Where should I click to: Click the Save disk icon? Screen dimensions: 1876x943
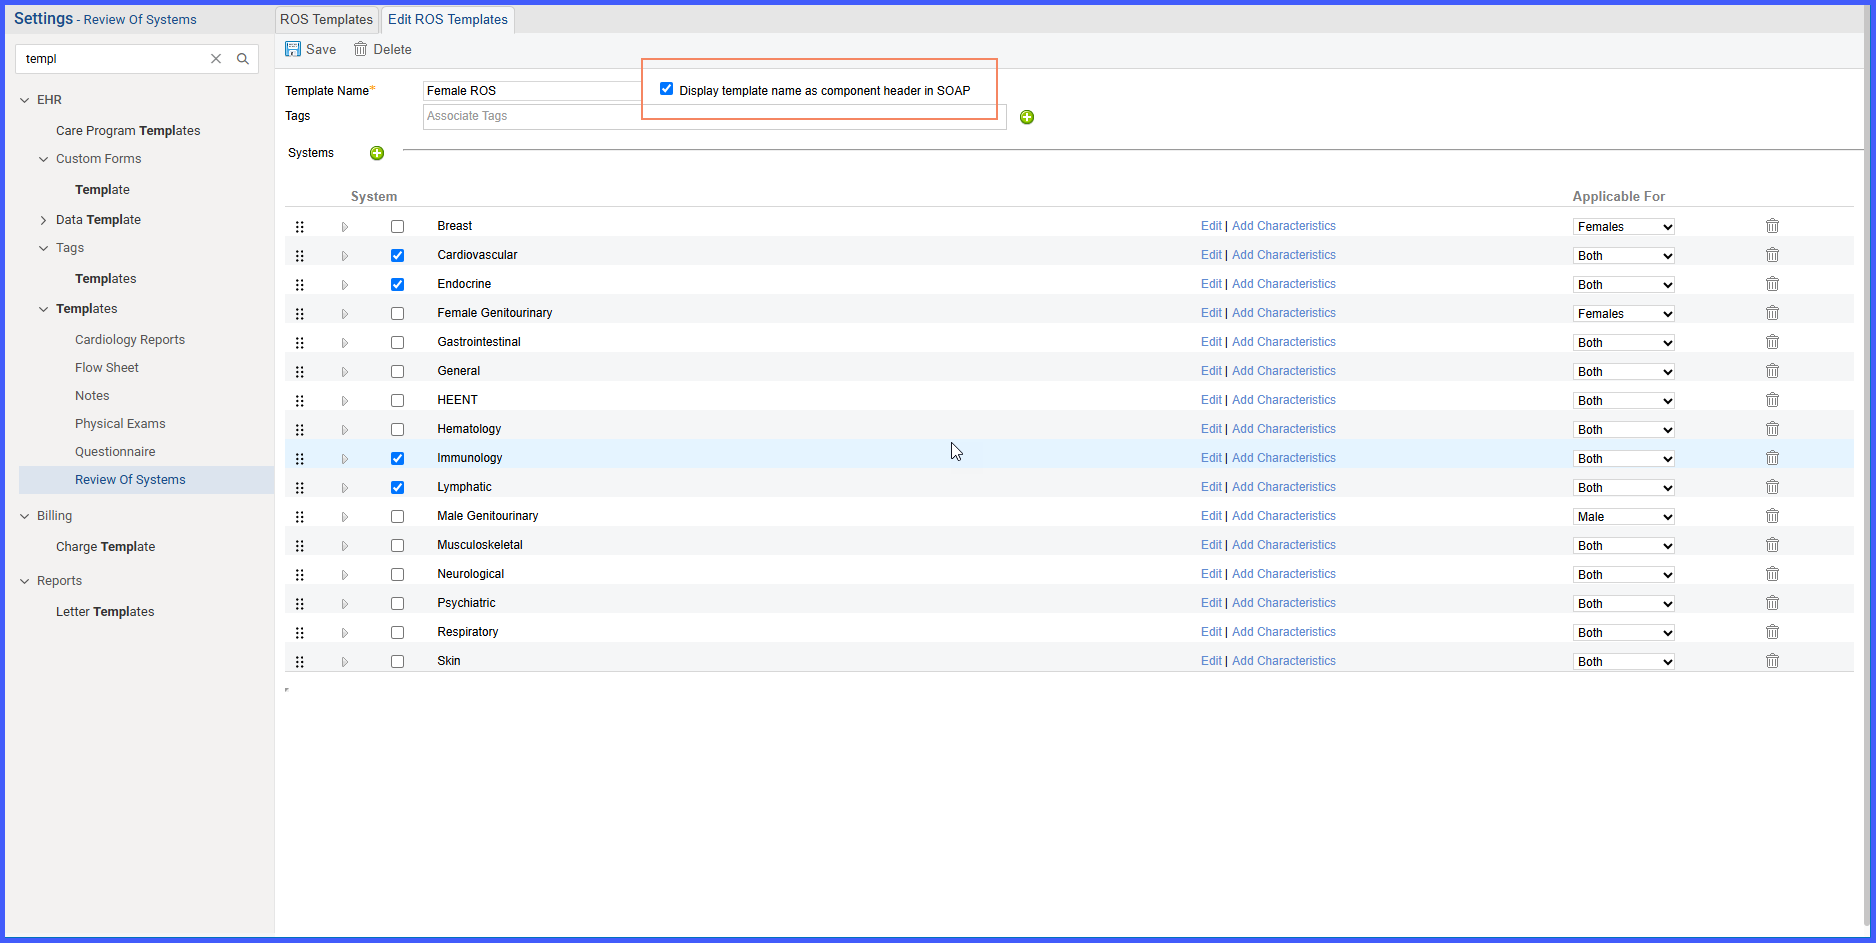tap(293, 49)
